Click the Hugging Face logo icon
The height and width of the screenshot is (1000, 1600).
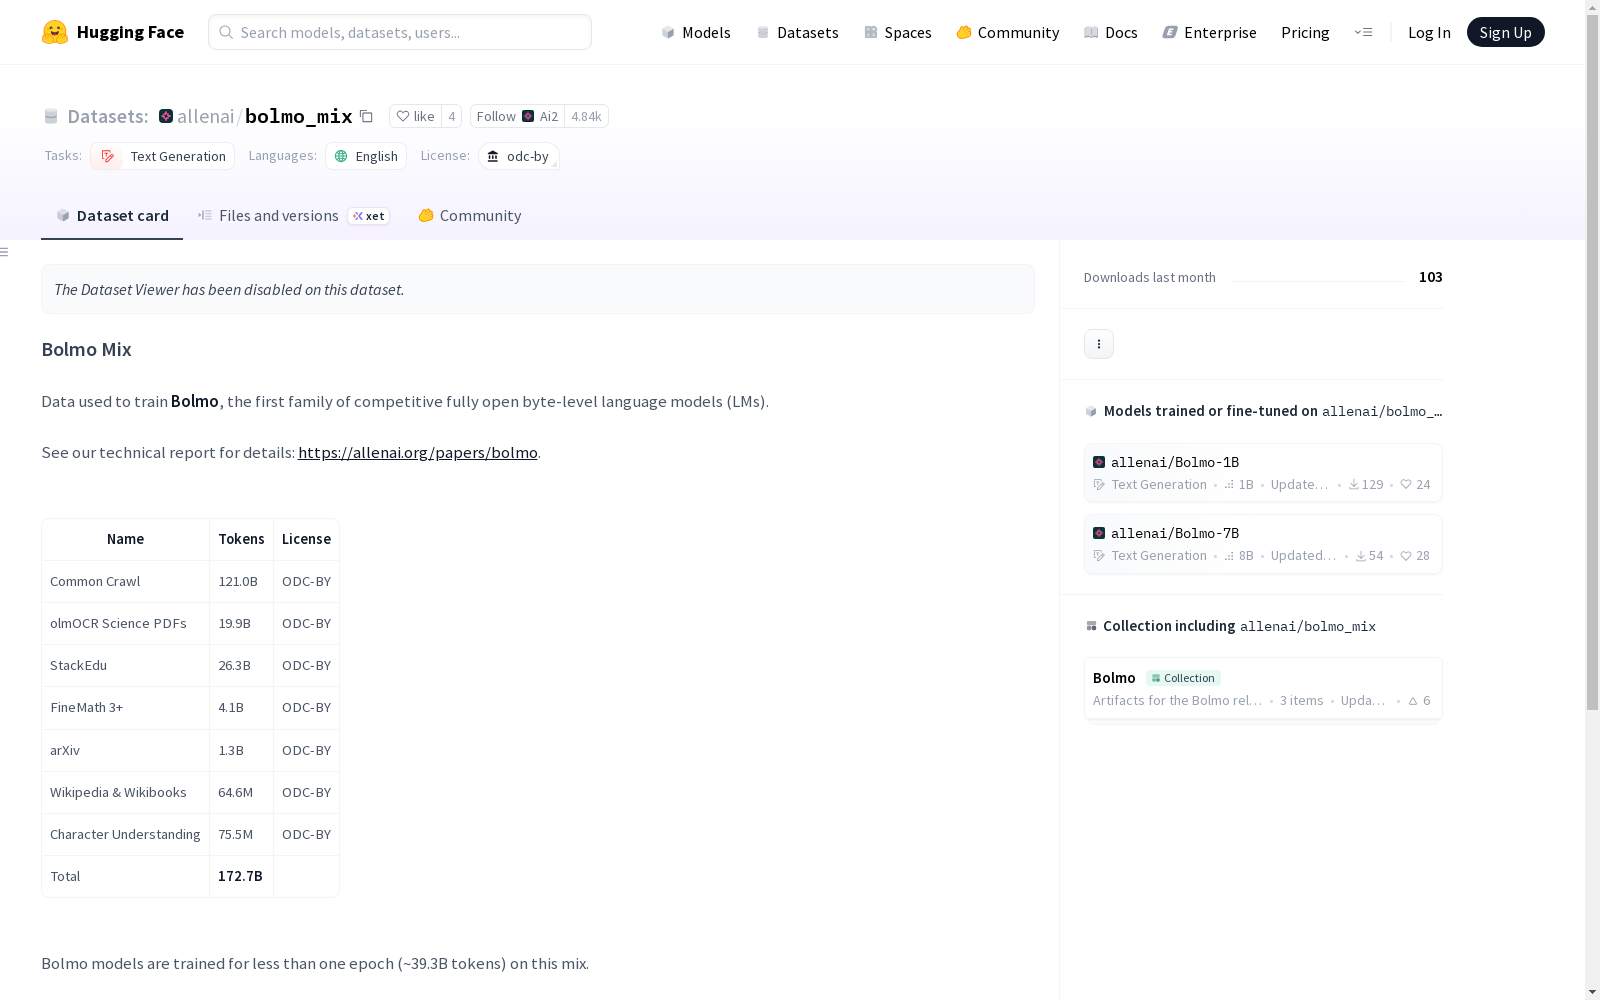55,32
